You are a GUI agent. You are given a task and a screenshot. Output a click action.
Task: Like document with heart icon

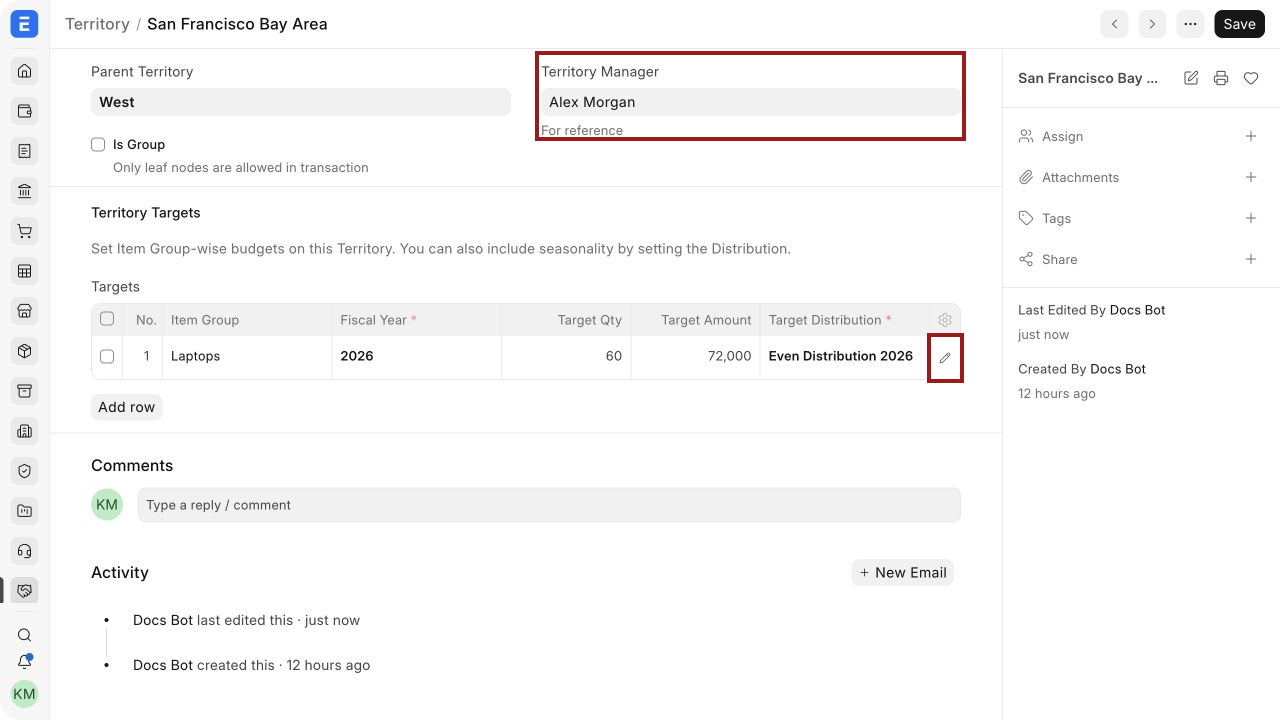1251,78
